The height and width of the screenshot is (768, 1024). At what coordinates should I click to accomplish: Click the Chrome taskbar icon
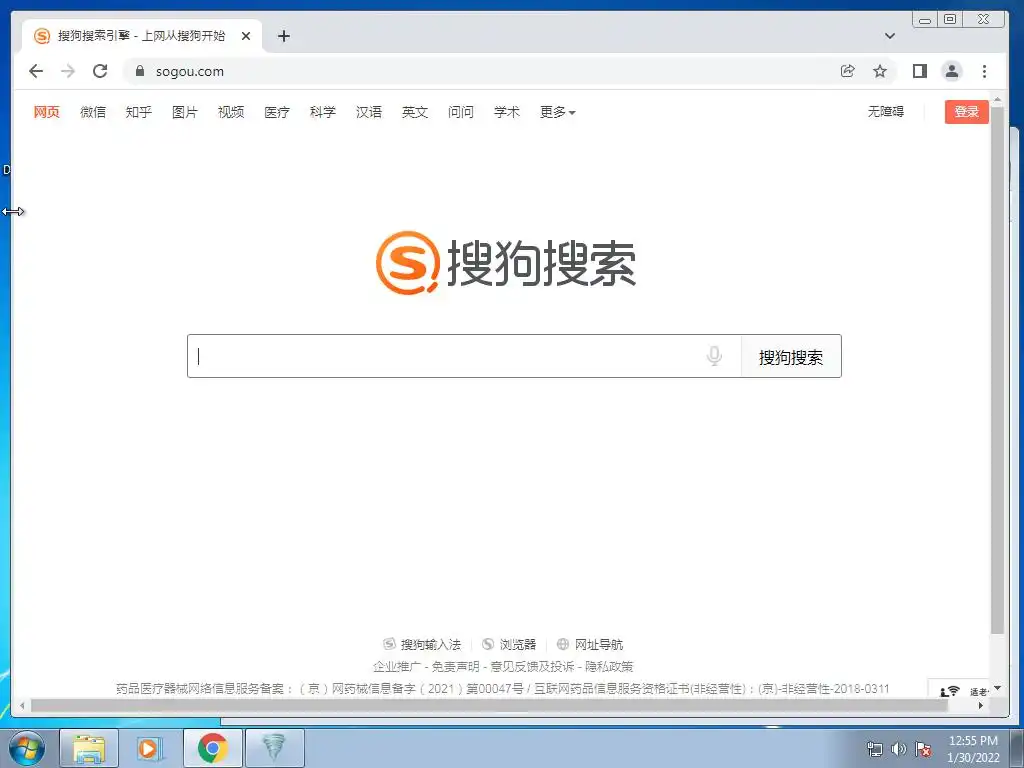(212, 748)
